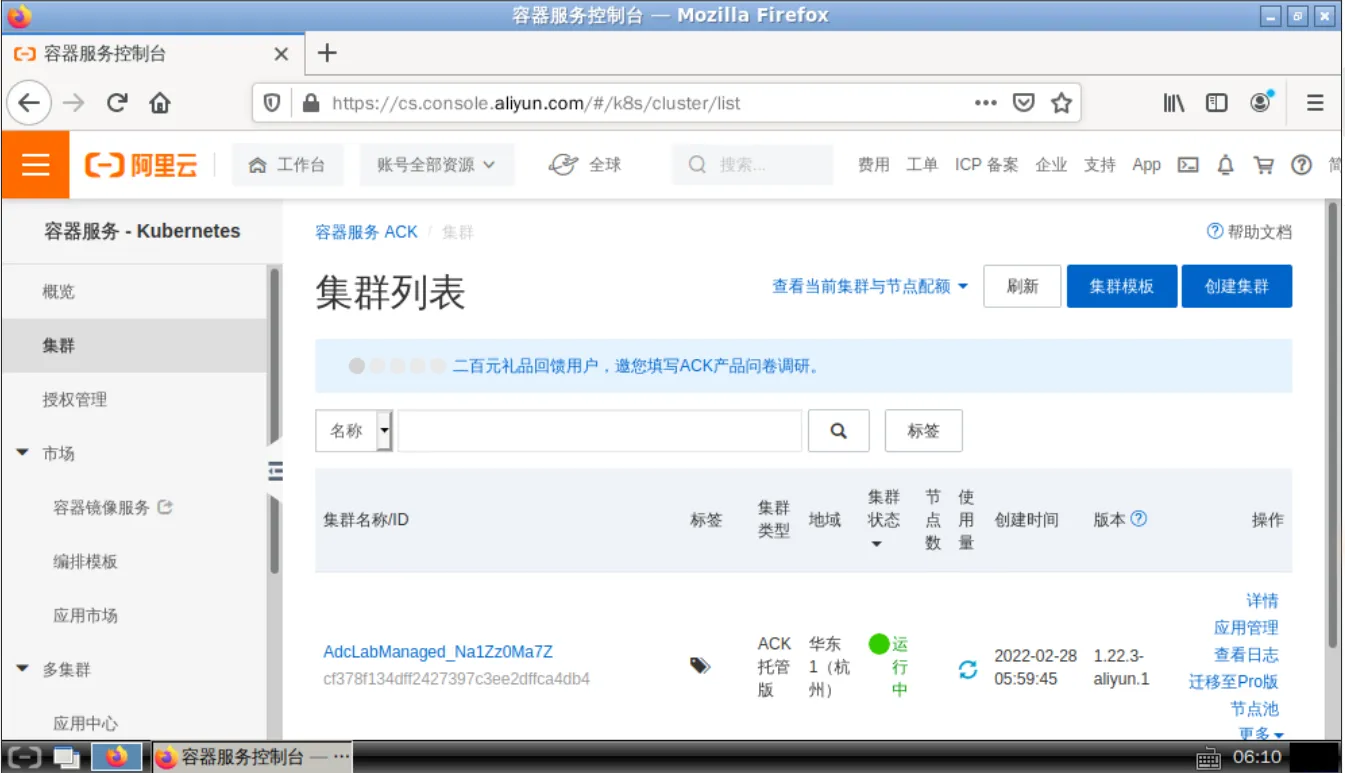Click the 标签 filter button
Viewport: 1345px width, 773px height.
(924, 431)
